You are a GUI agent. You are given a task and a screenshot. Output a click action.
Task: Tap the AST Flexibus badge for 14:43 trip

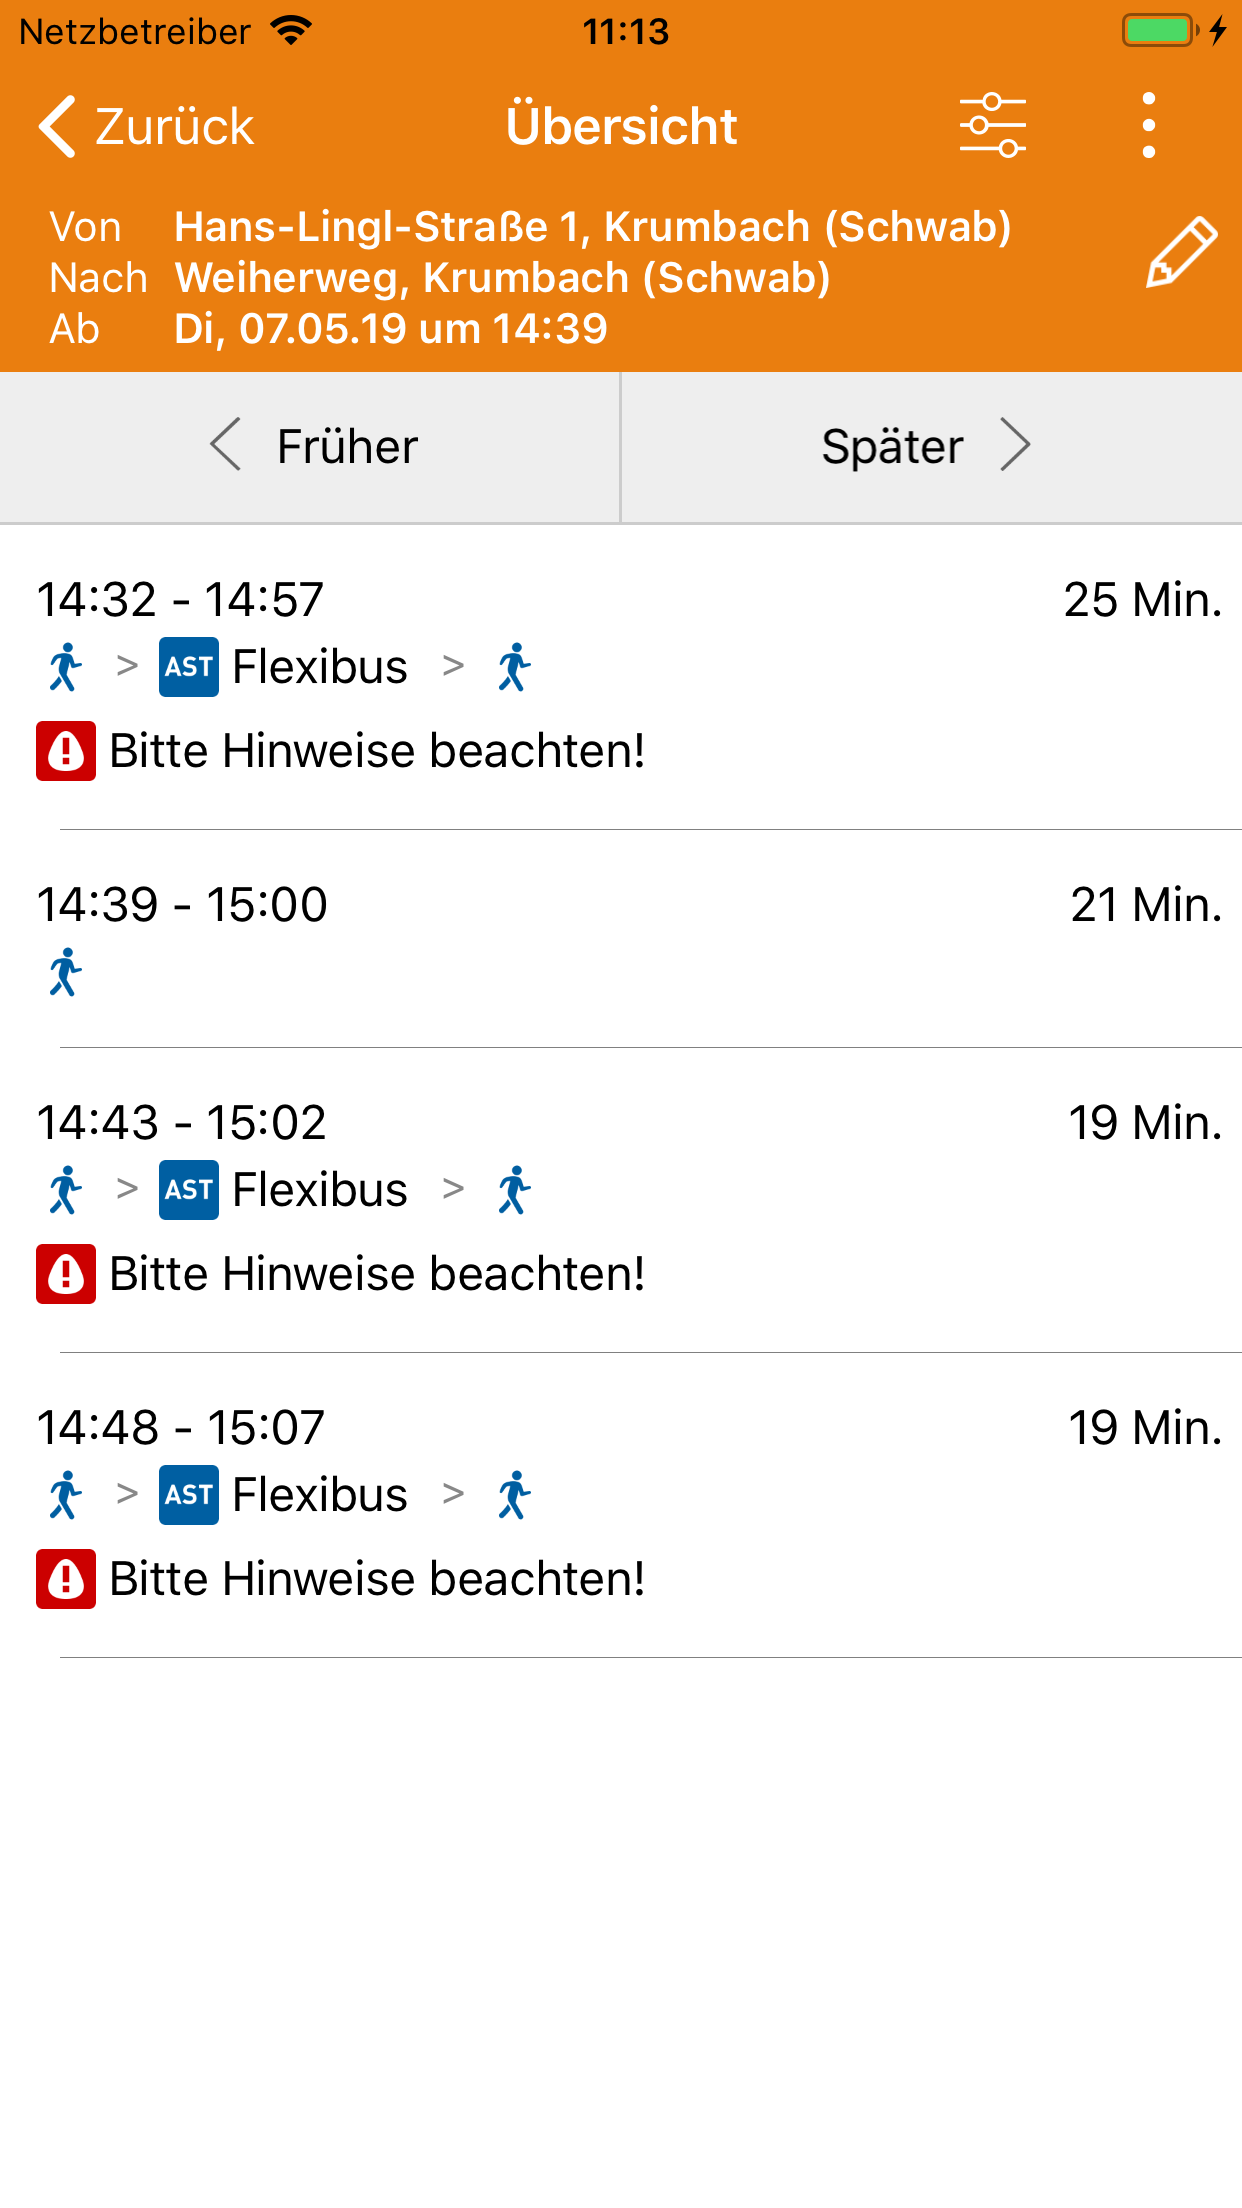[189, 1190]
